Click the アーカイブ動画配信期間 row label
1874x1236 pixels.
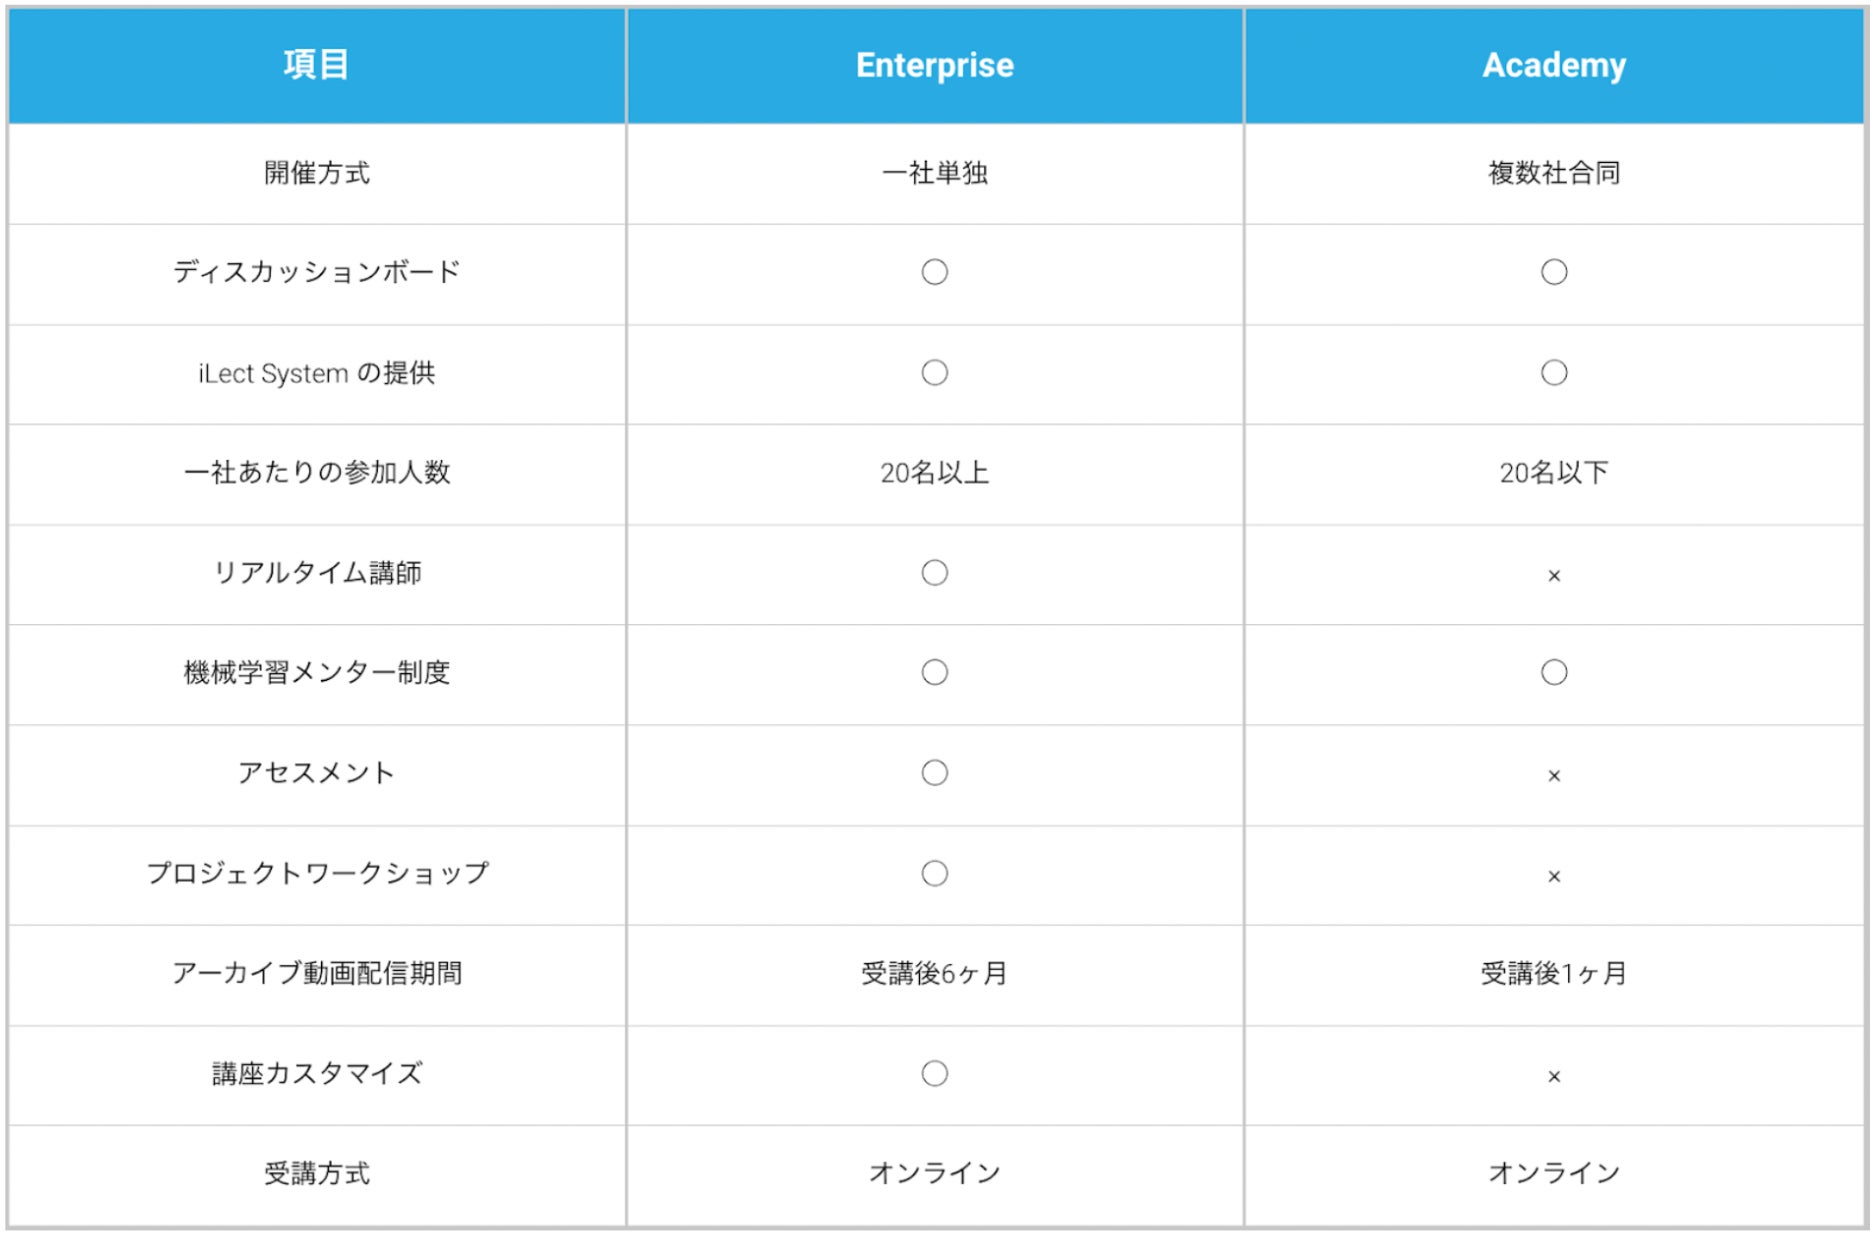316,973
